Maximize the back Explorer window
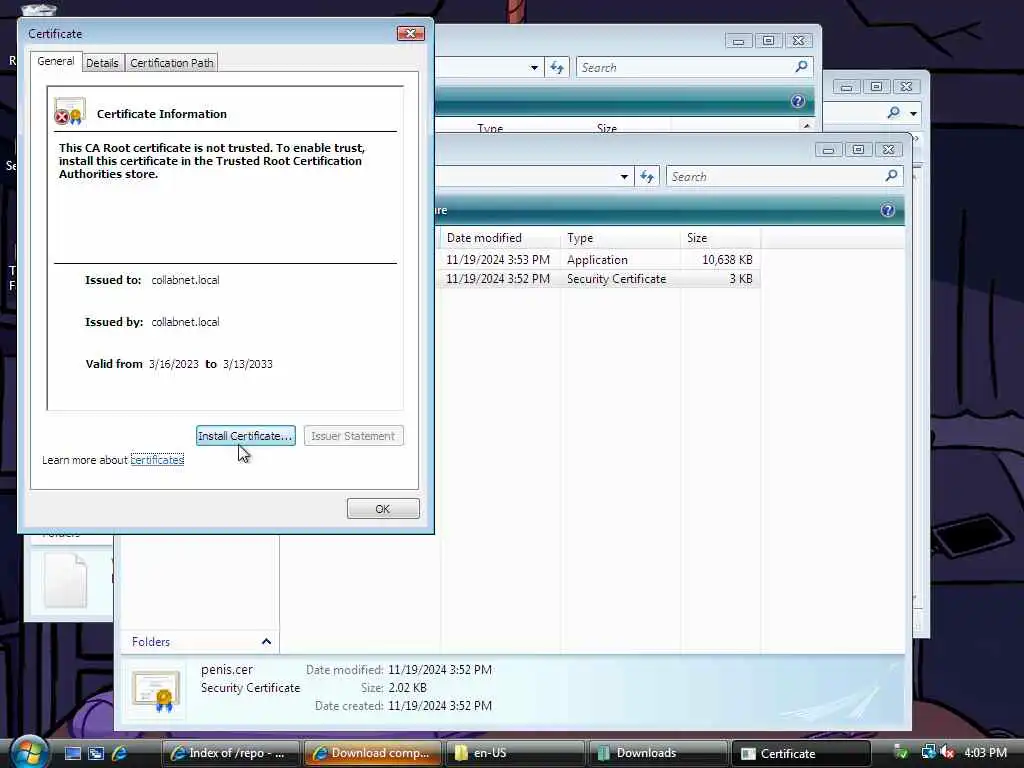 (768, 40)
